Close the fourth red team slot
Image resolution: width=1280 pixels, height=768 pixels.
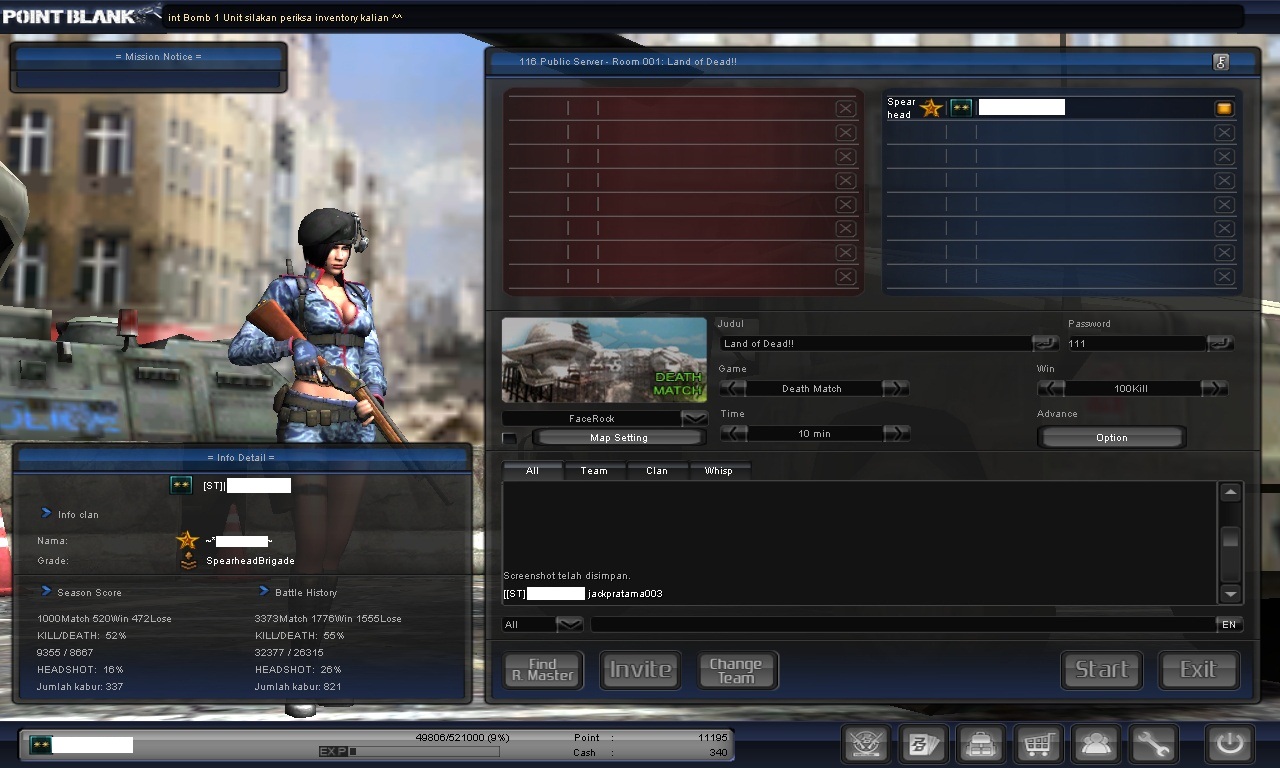(845, 180)
